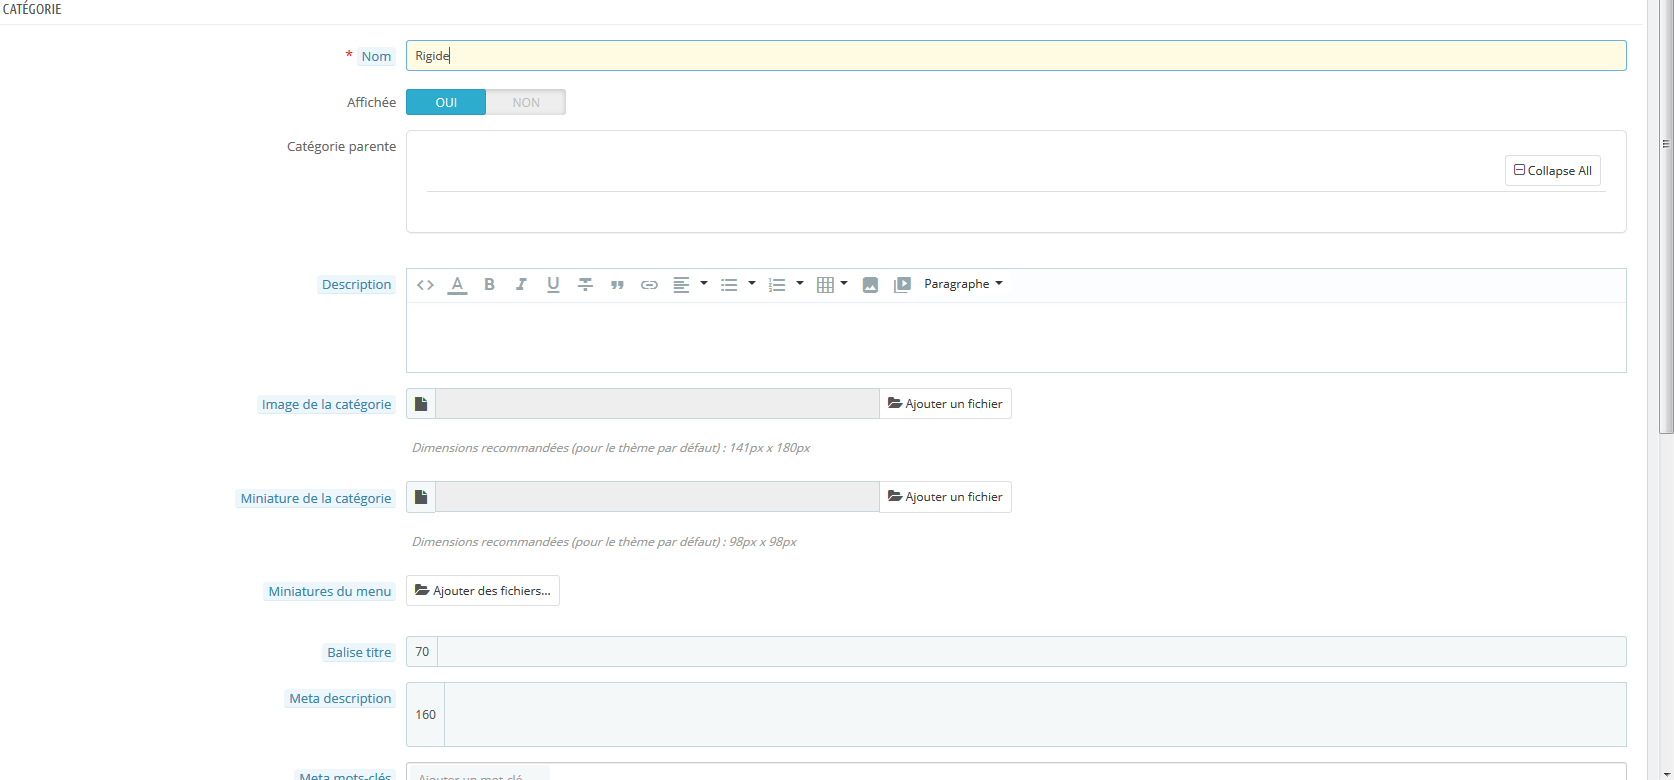
Task: Apply strikethrough formatting
Action: click(585, 285)
